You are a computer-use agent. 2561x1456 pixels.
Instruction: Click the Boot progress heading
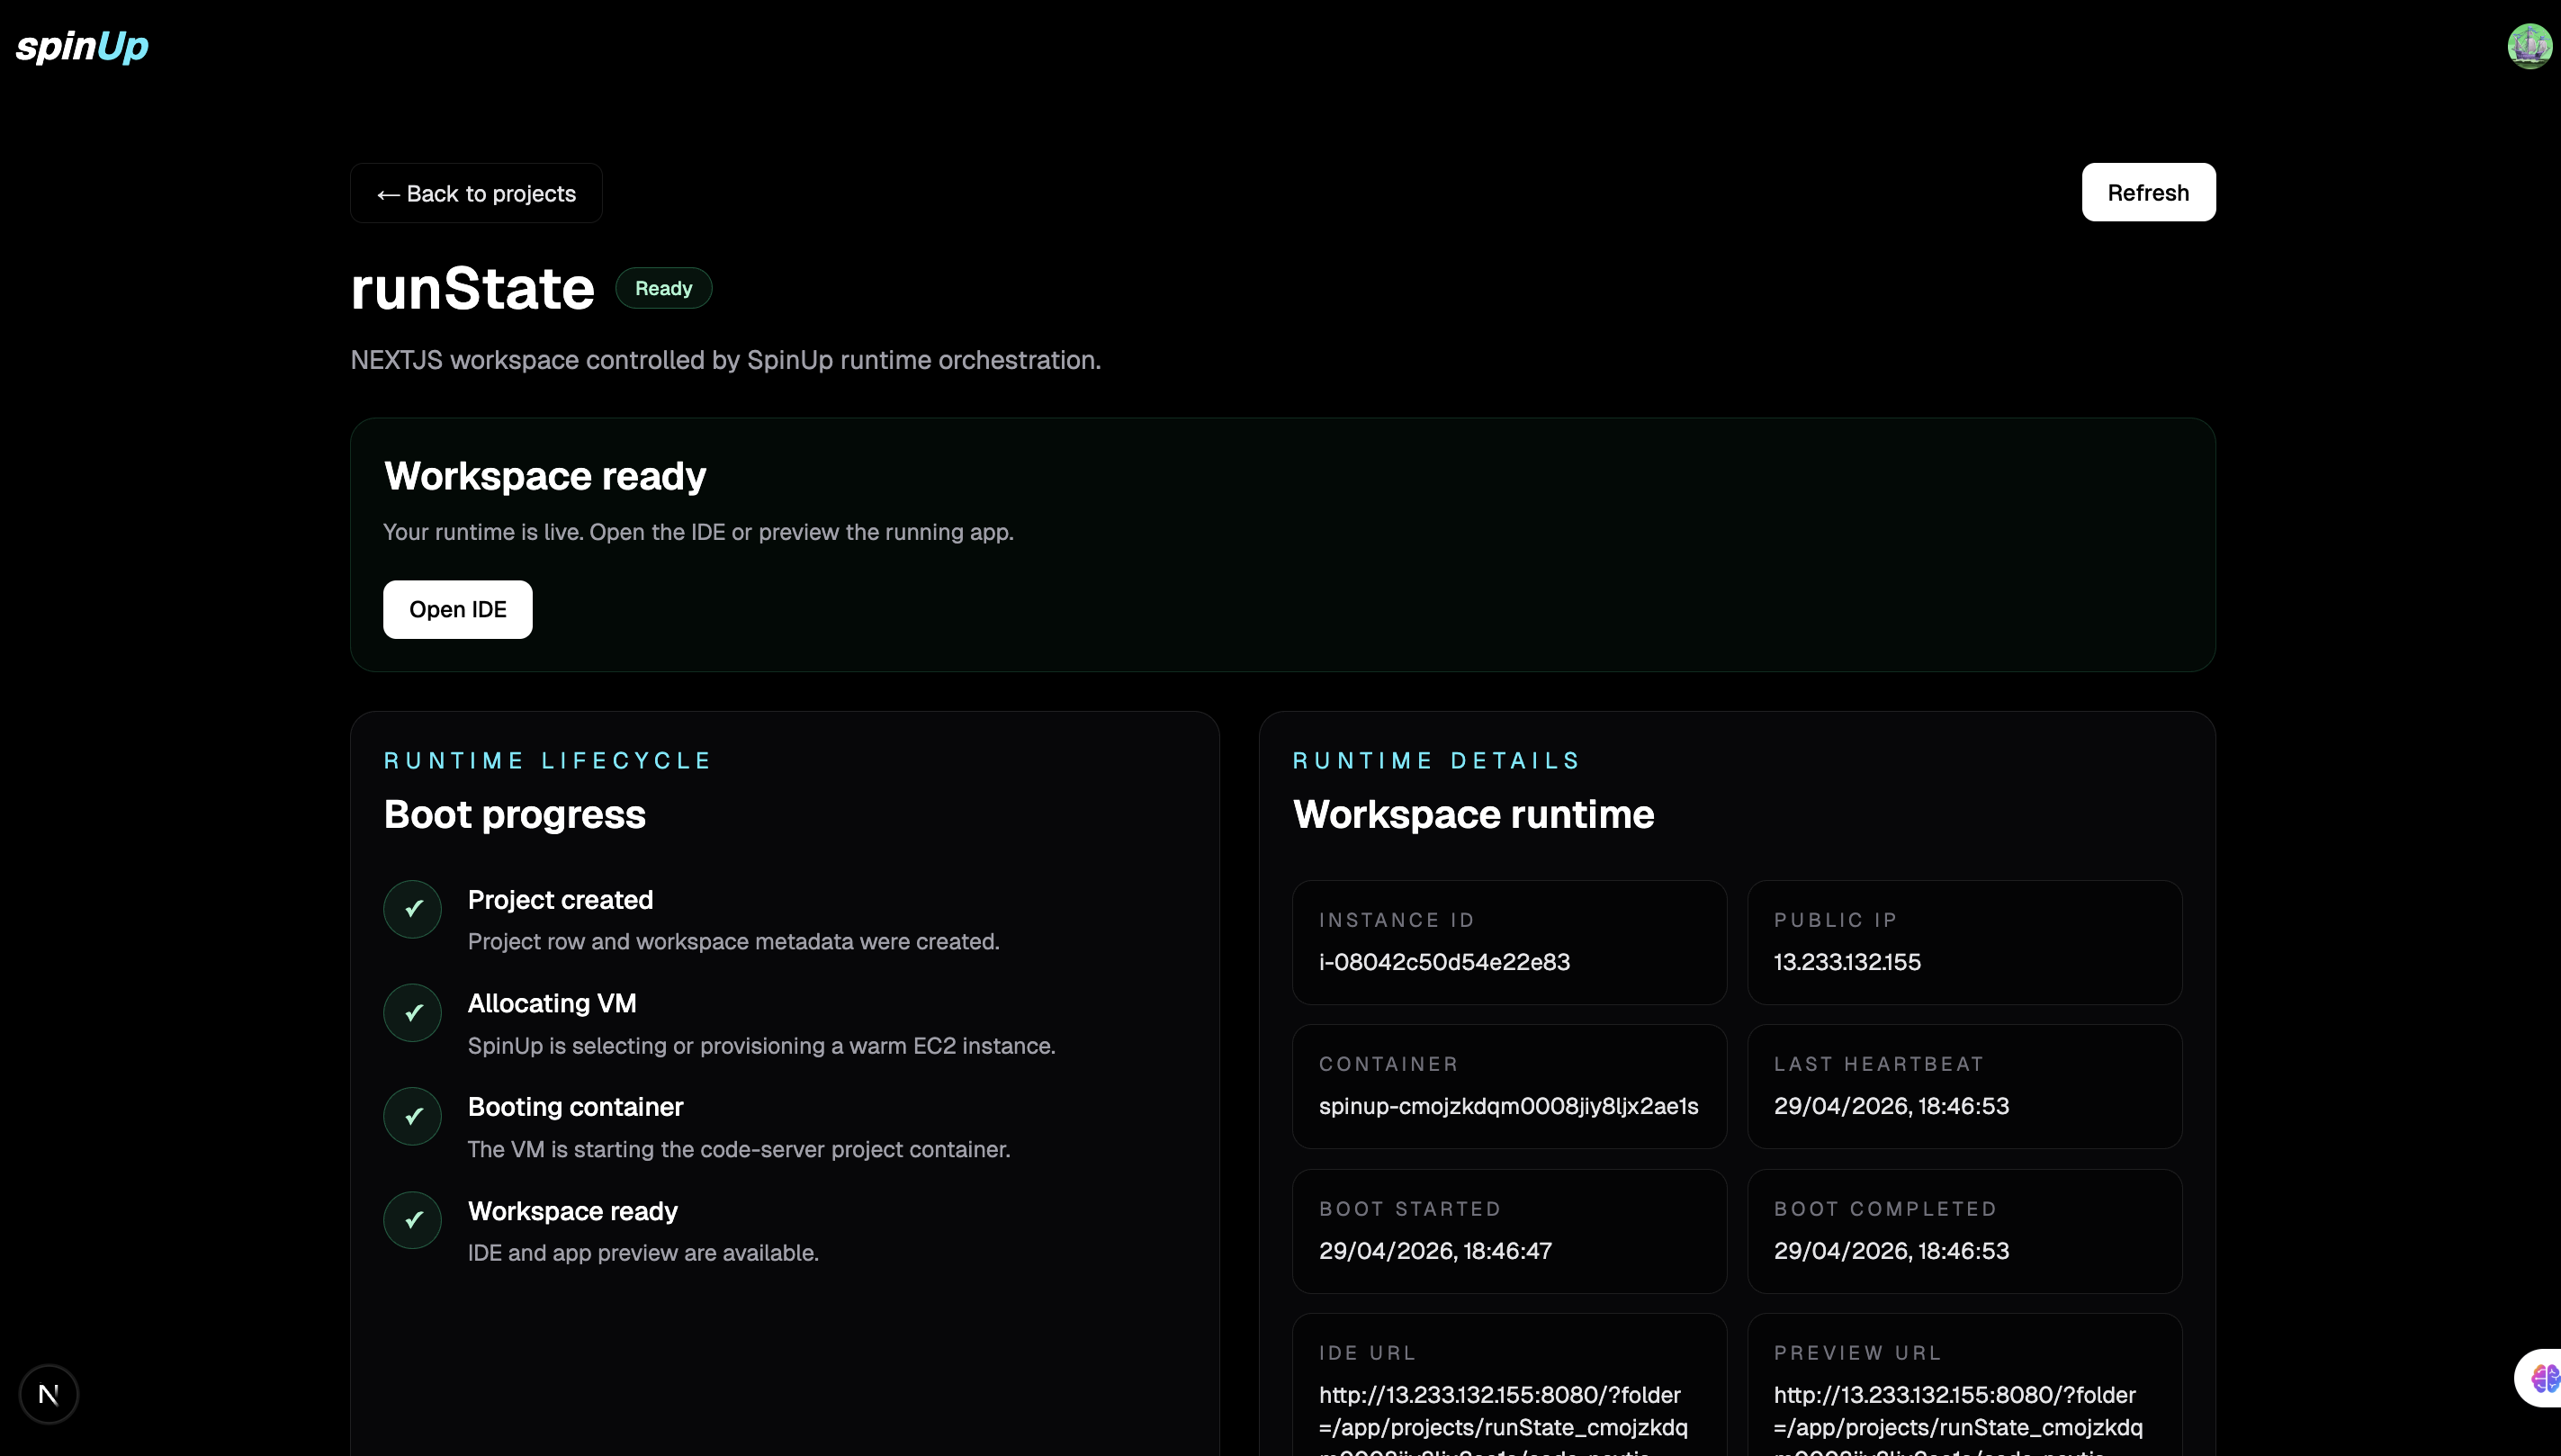pyautogui.click(x=515, y=815)
